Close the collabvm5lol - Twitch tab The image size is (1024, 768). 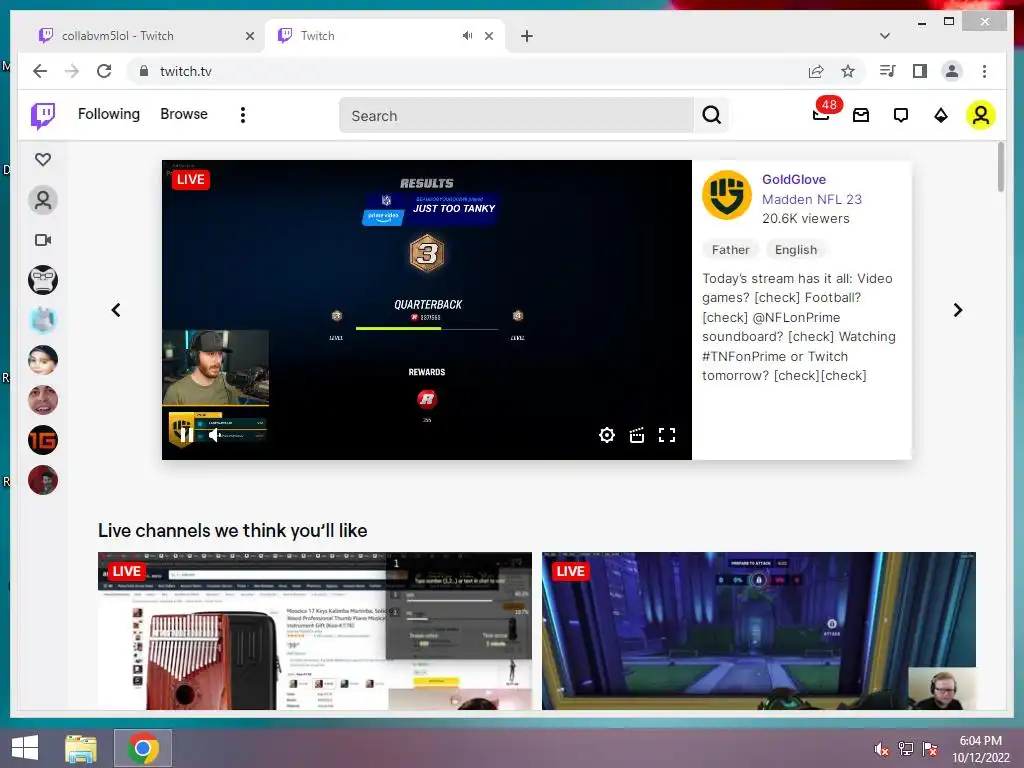pyautogui.click(x=249, y=36)
